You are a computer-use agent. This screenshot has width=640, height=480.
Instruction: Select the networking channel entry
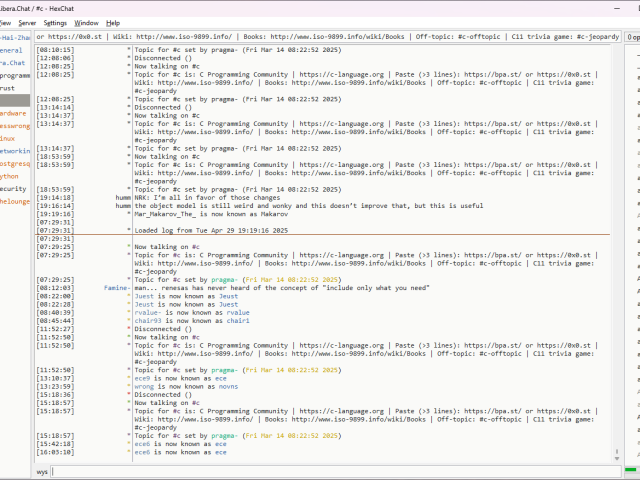point(15,151)
